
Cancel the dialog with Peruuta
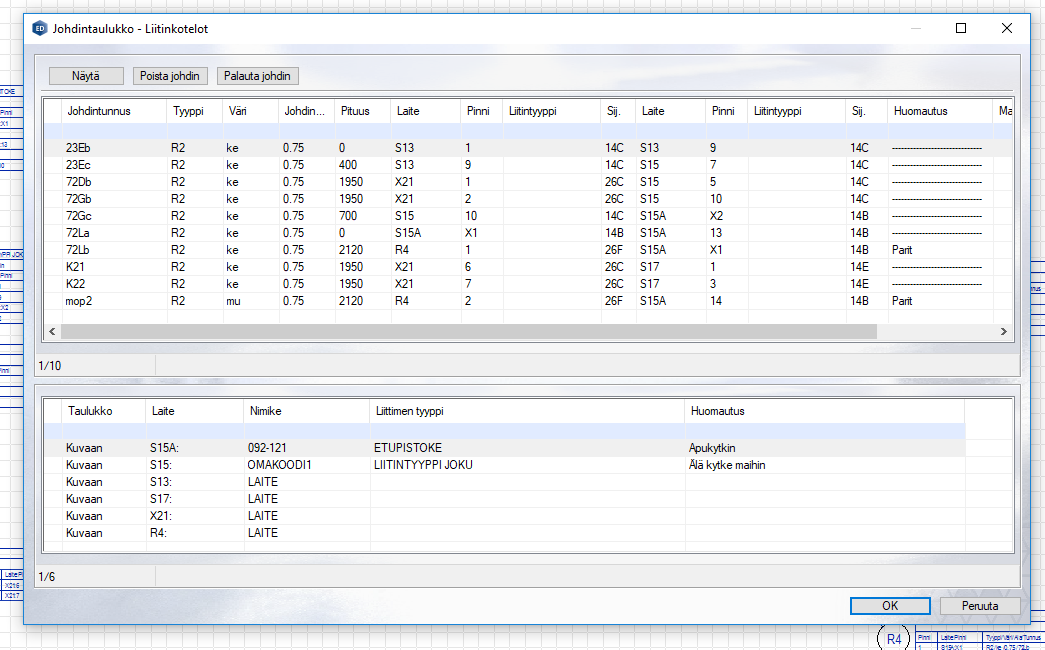[980, 606]
